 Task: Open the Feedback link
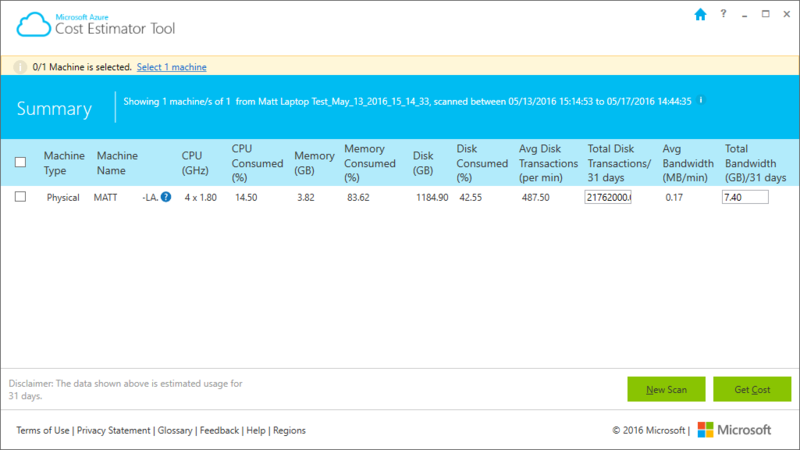[219, 430]
